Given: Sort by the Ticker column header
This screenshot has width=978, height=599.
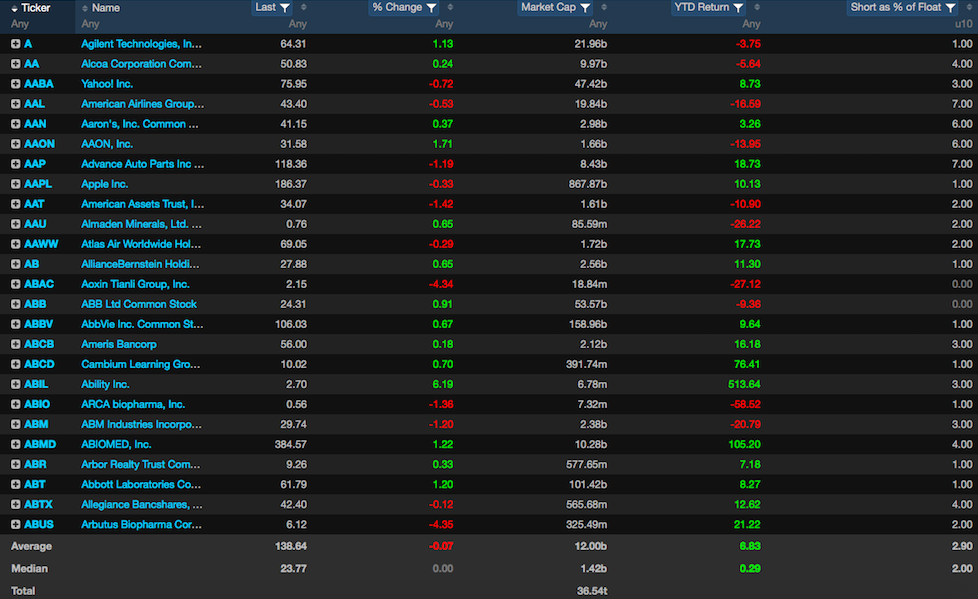Looking at the screenshot, I should tap(36, 8).
